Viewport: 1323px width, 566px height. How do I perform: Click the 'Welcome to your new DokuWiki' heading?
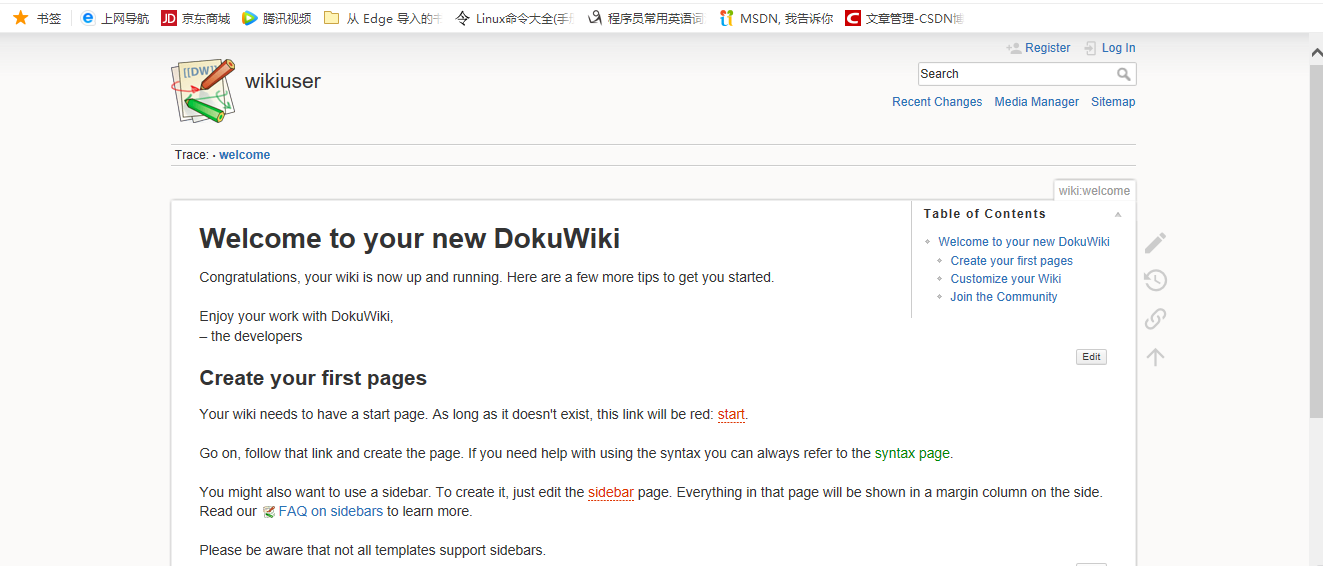pyautogui.click(x=410, y=239)
